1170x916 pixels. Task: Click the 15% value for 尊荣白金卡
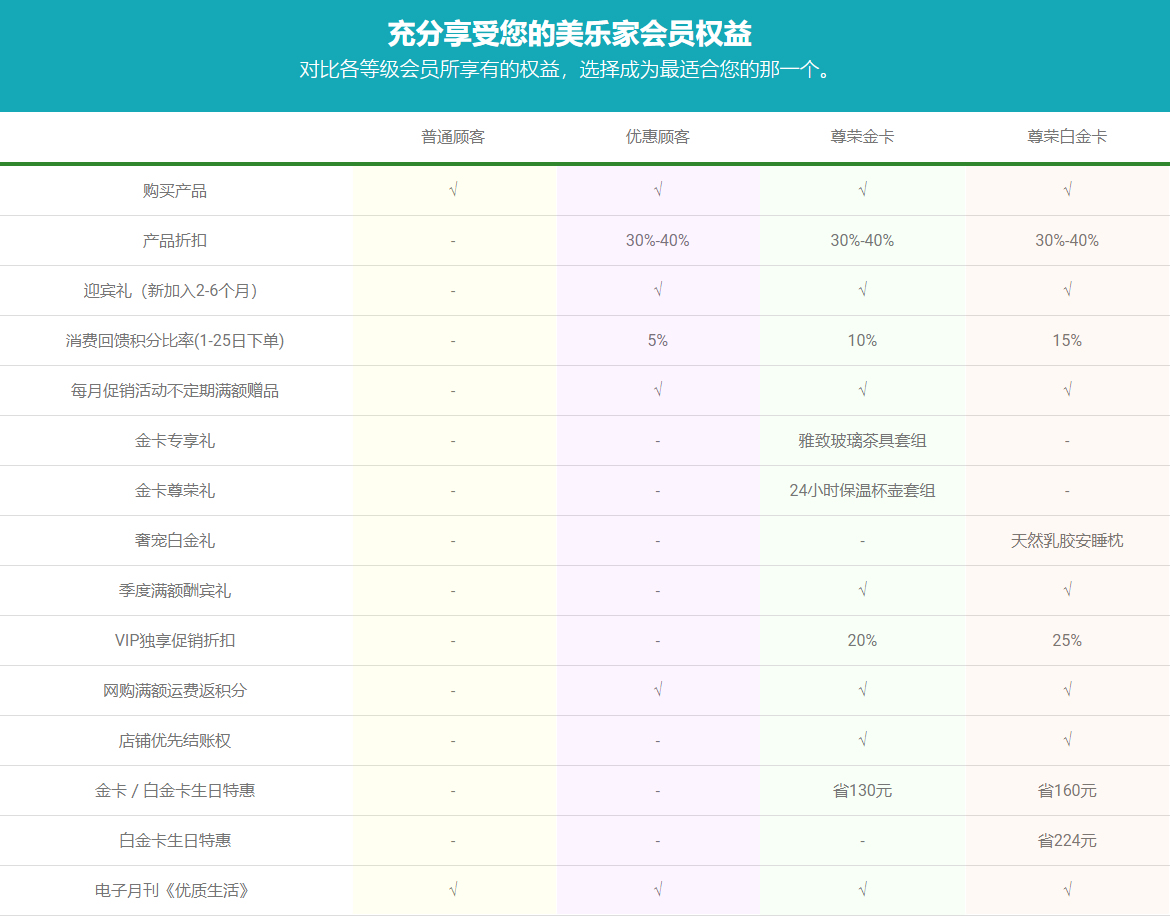[1067, 341]
